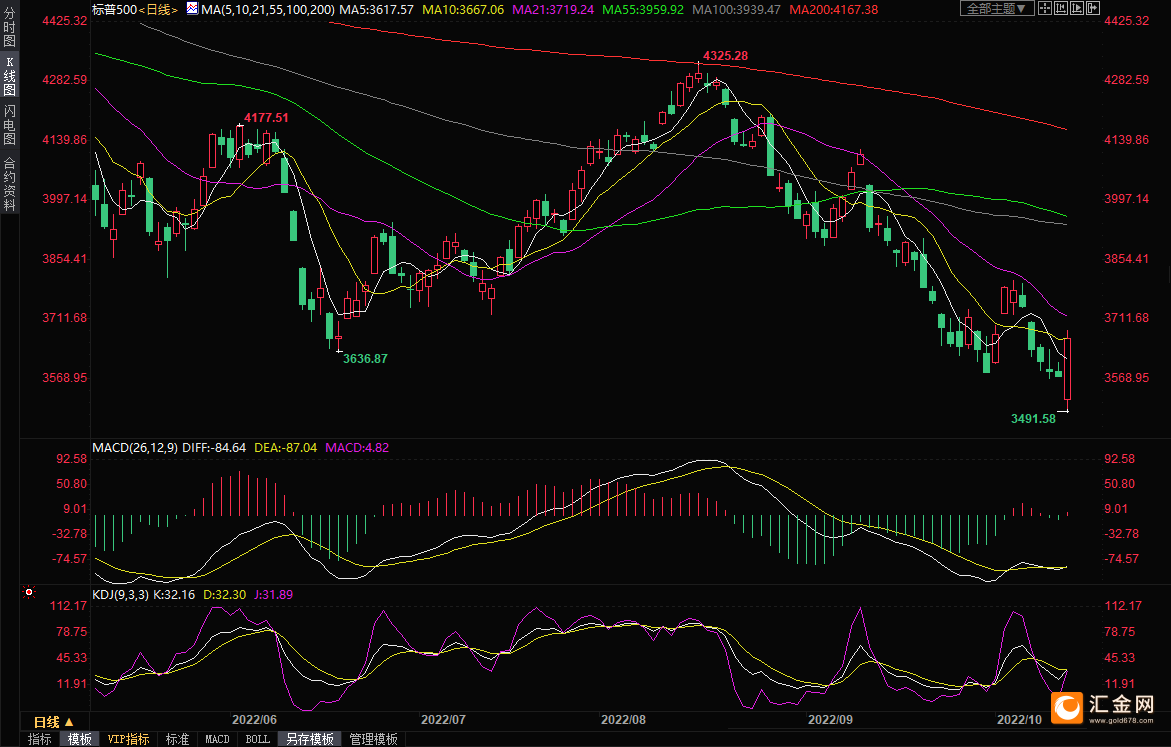The height and width of the screenshot is (747, 1171).
Task: Click KDJ(9,3,3) indicator label
Action: coord(120,595)
